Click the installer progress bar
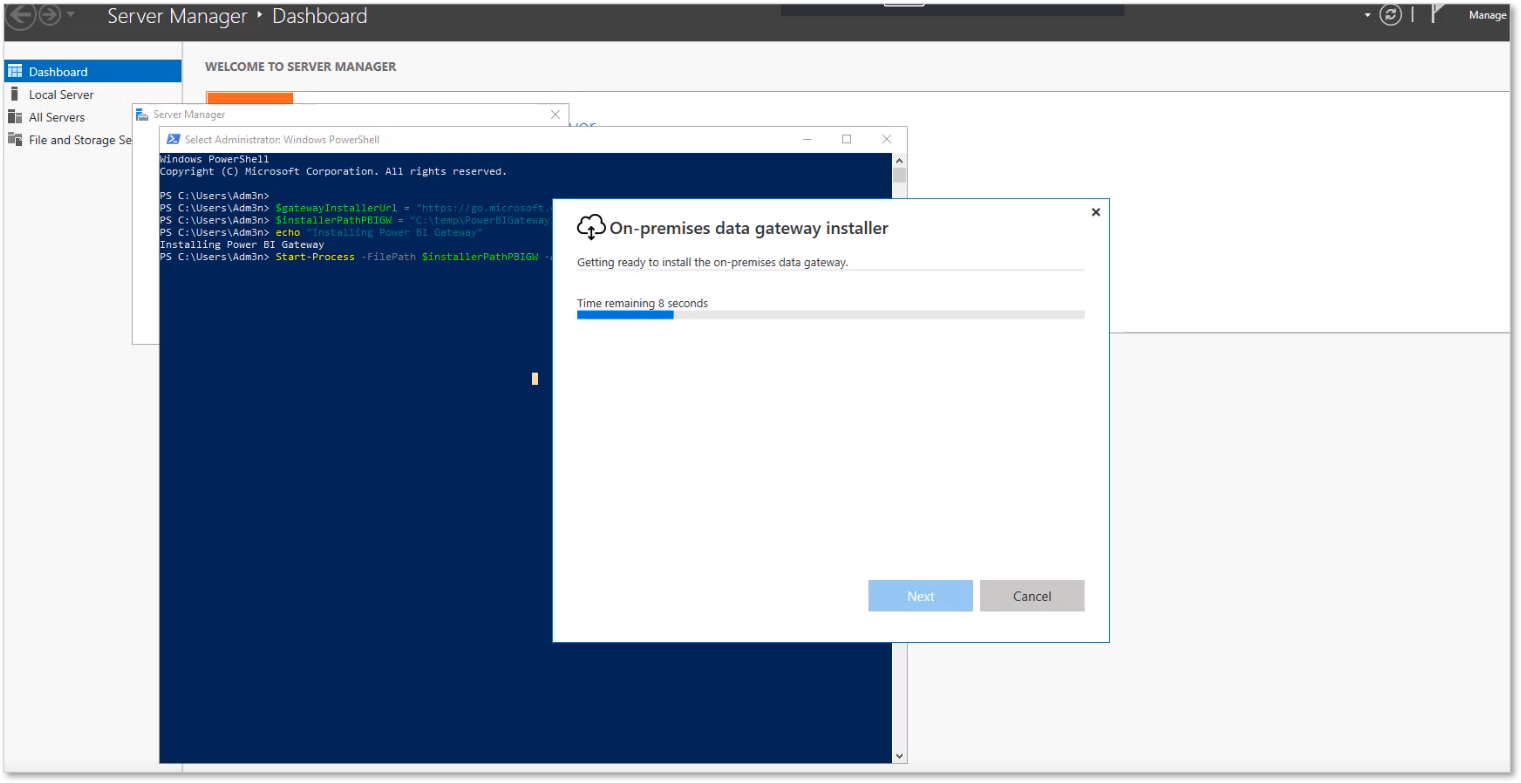1521x783 pixels. pyautogui.click(x=830, y=314)
